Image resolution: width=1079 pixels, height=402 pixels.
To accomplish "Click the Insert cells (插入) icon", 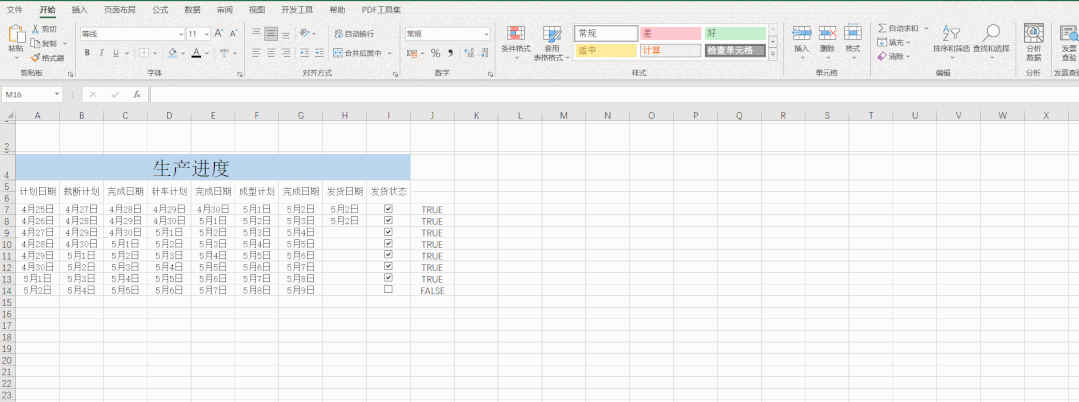I will coord(802,33).
